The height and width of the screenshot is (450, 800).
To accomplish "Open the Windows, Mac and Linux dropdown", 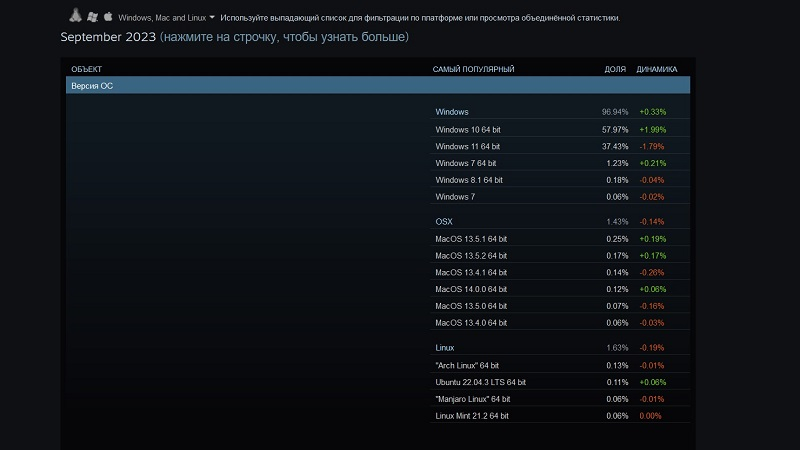I will tap(166, 18).
